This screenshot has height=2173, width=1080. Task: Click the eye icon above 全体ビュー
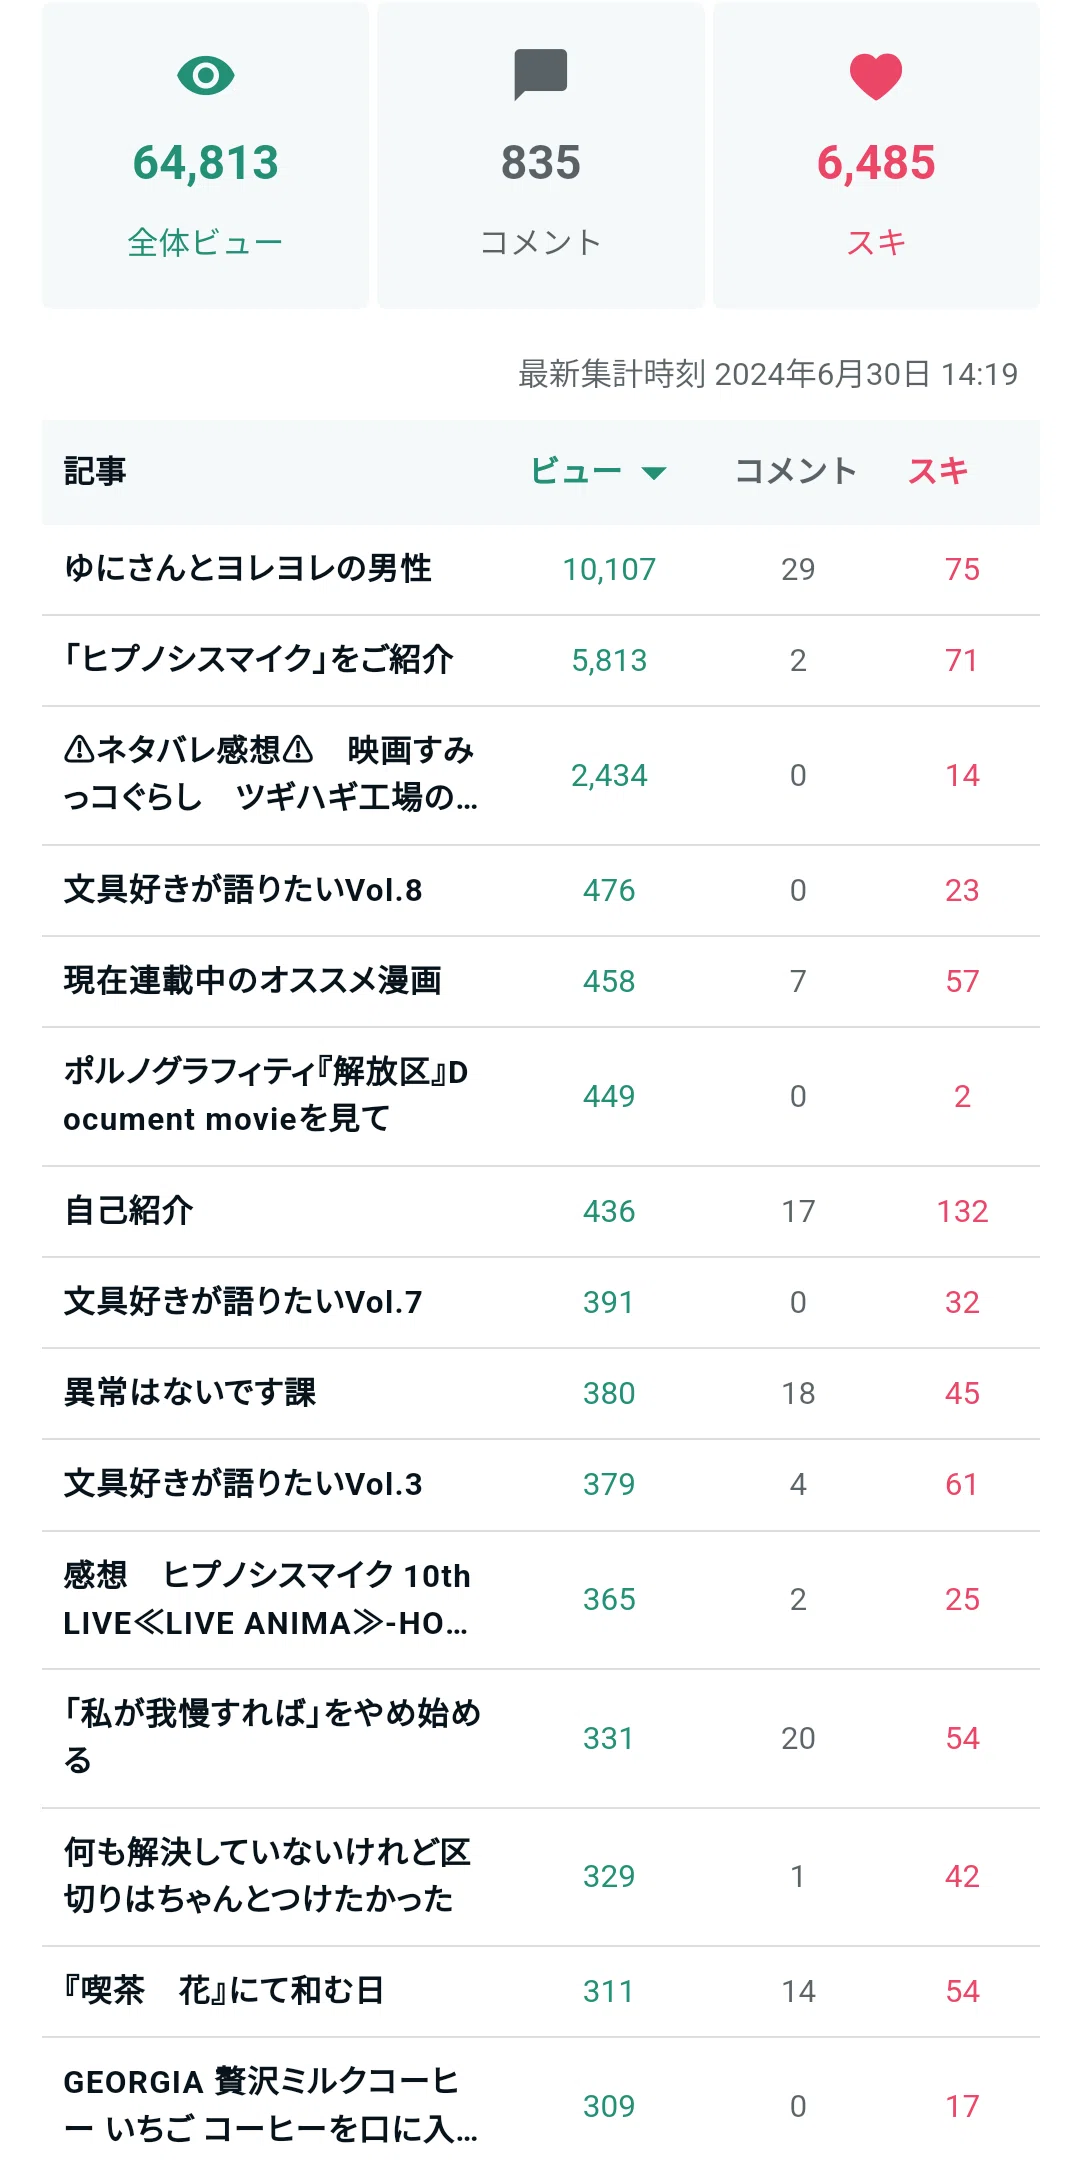205,76
